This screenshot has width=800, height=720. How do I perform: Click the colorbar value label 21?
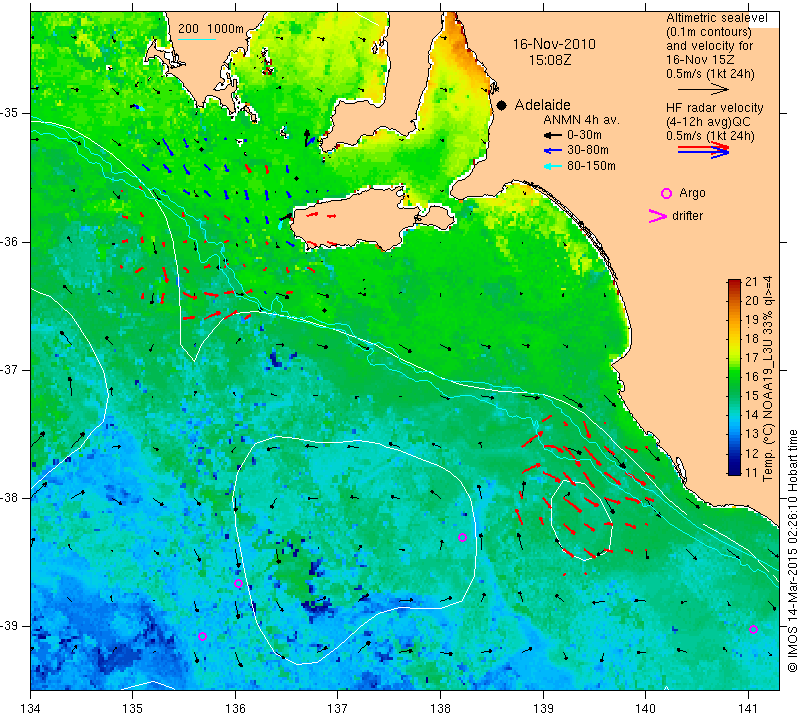(x=752, y=282)
